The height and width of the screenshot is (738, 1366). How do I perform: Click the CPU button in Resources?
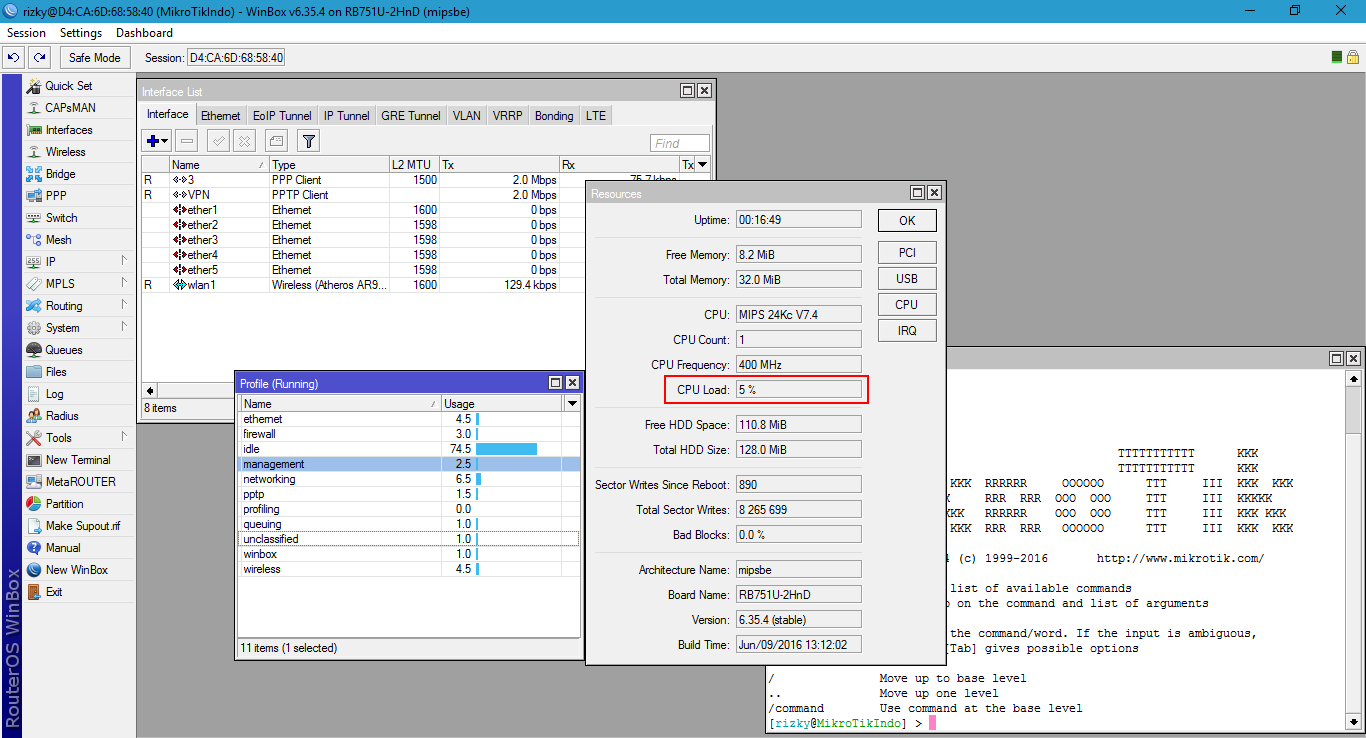pyautogui.click(x=907, y=305)
